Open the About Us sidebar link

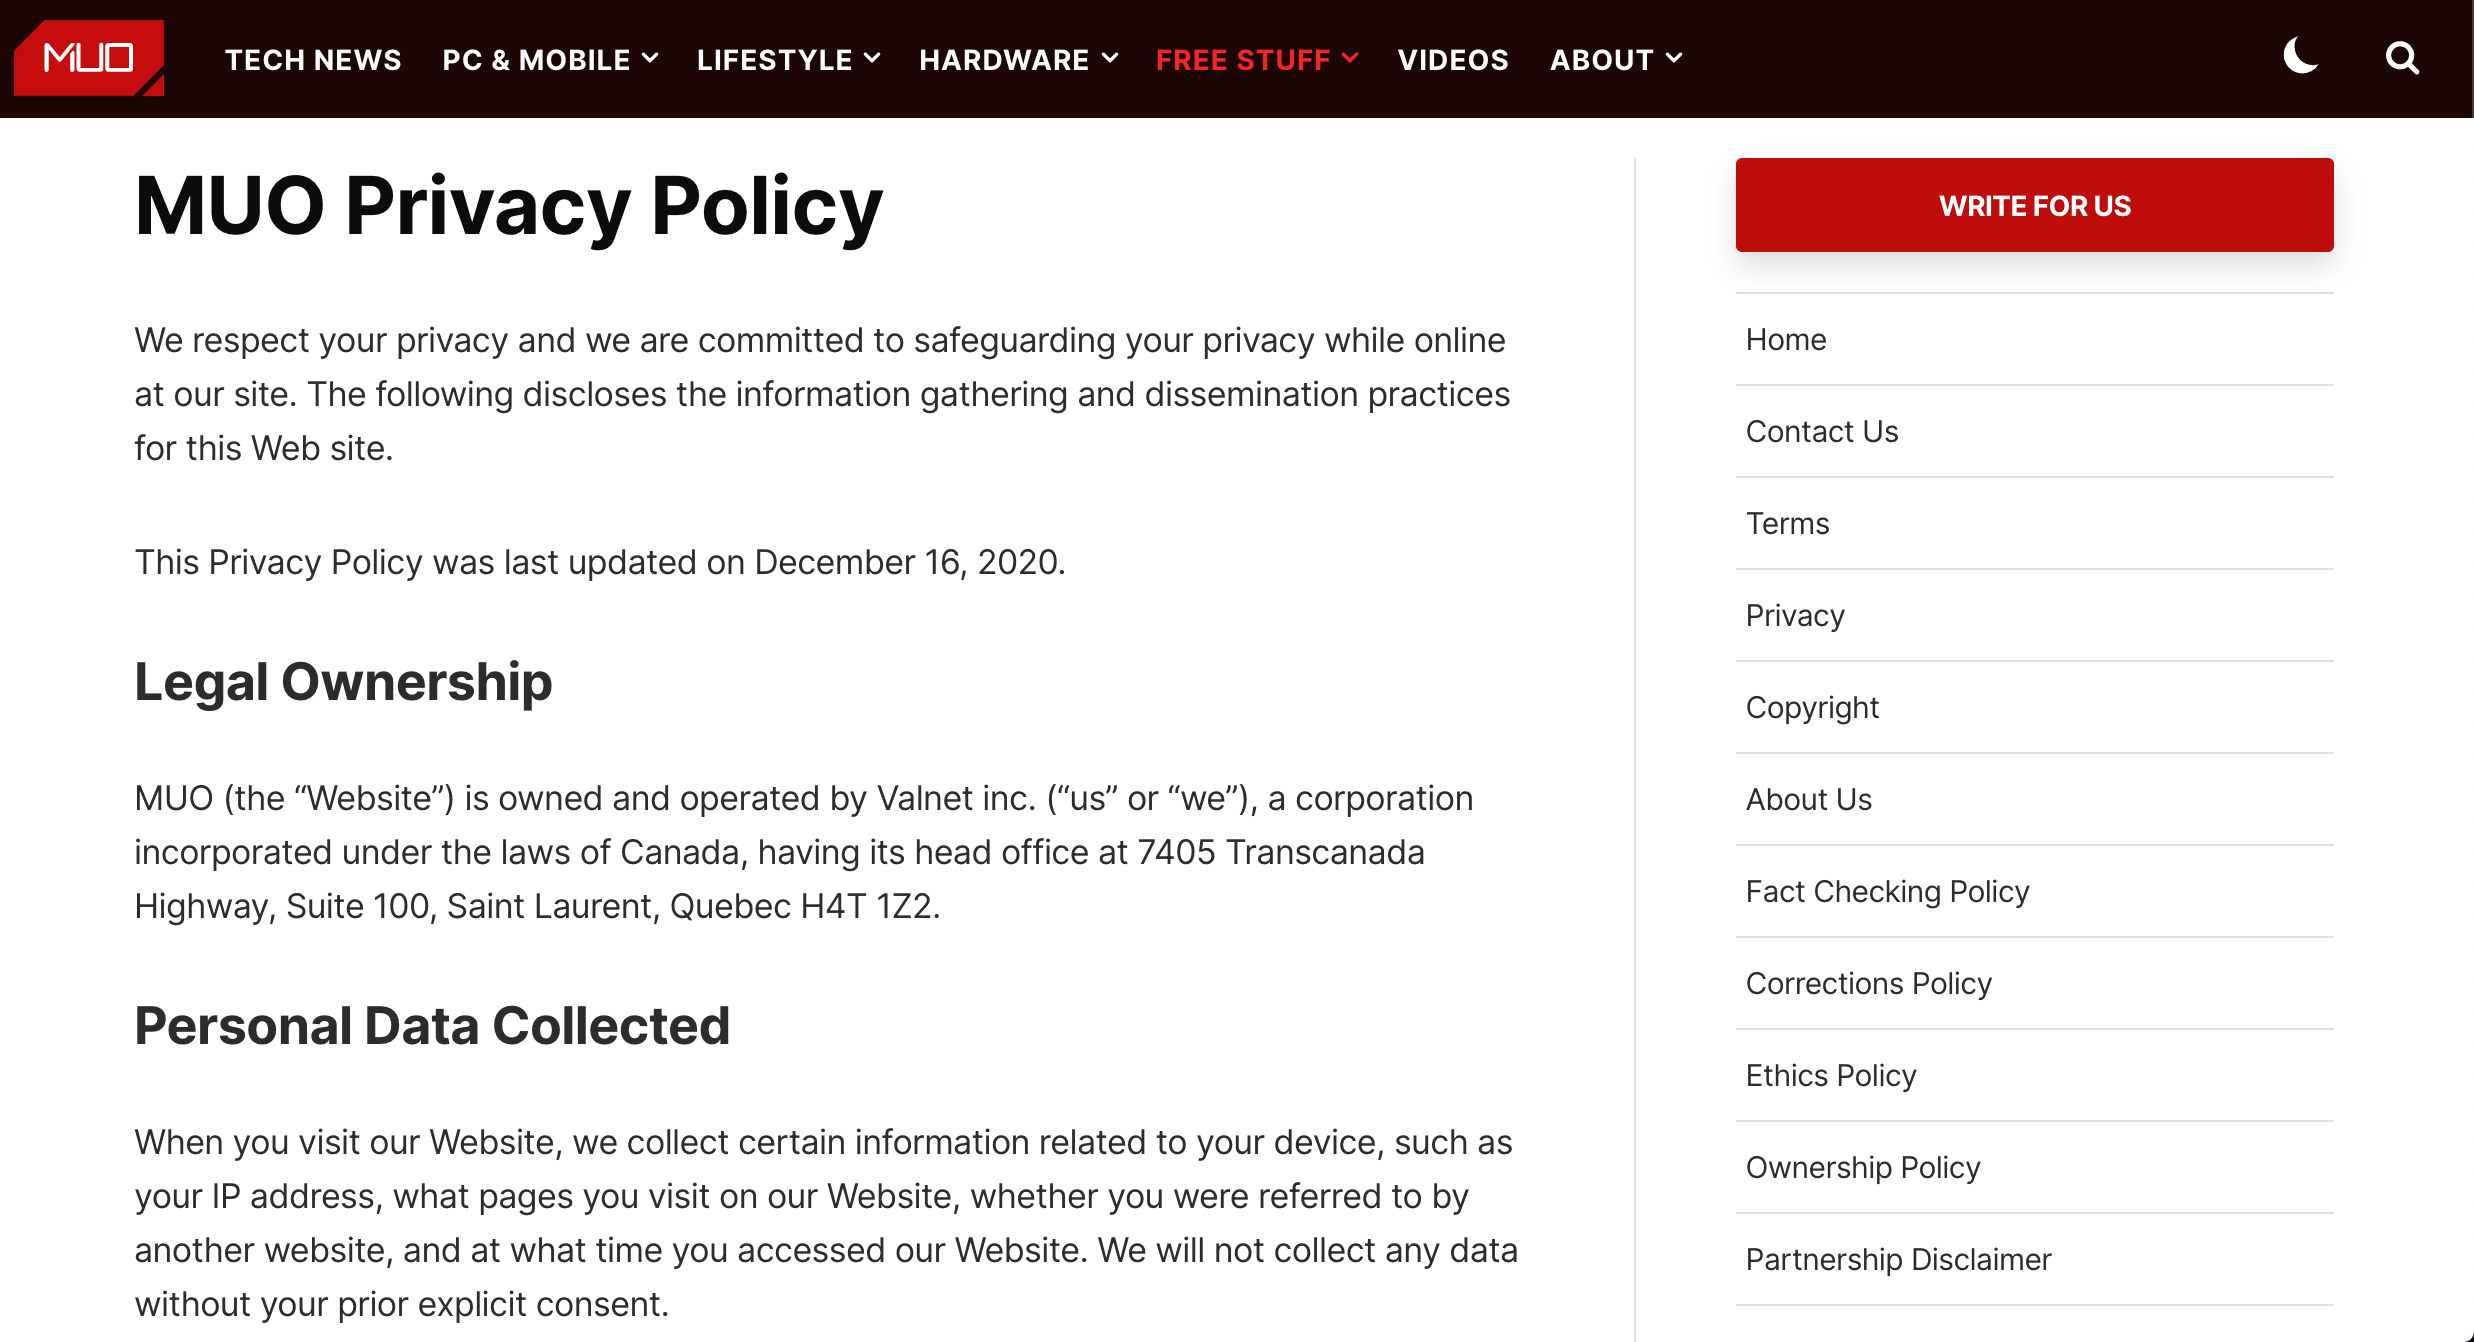click(1808, 800)
